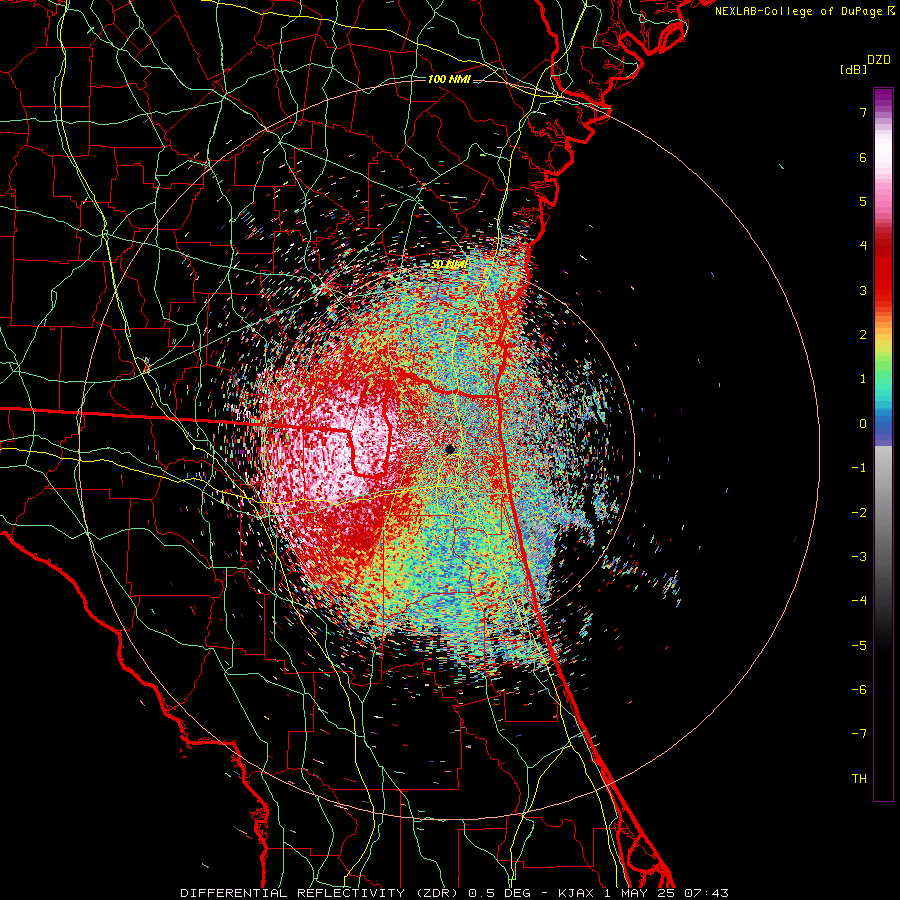Viewport: 900px width, 900px height.
Task: Click the '0' value on the color scale
Action: pos(863,424)
